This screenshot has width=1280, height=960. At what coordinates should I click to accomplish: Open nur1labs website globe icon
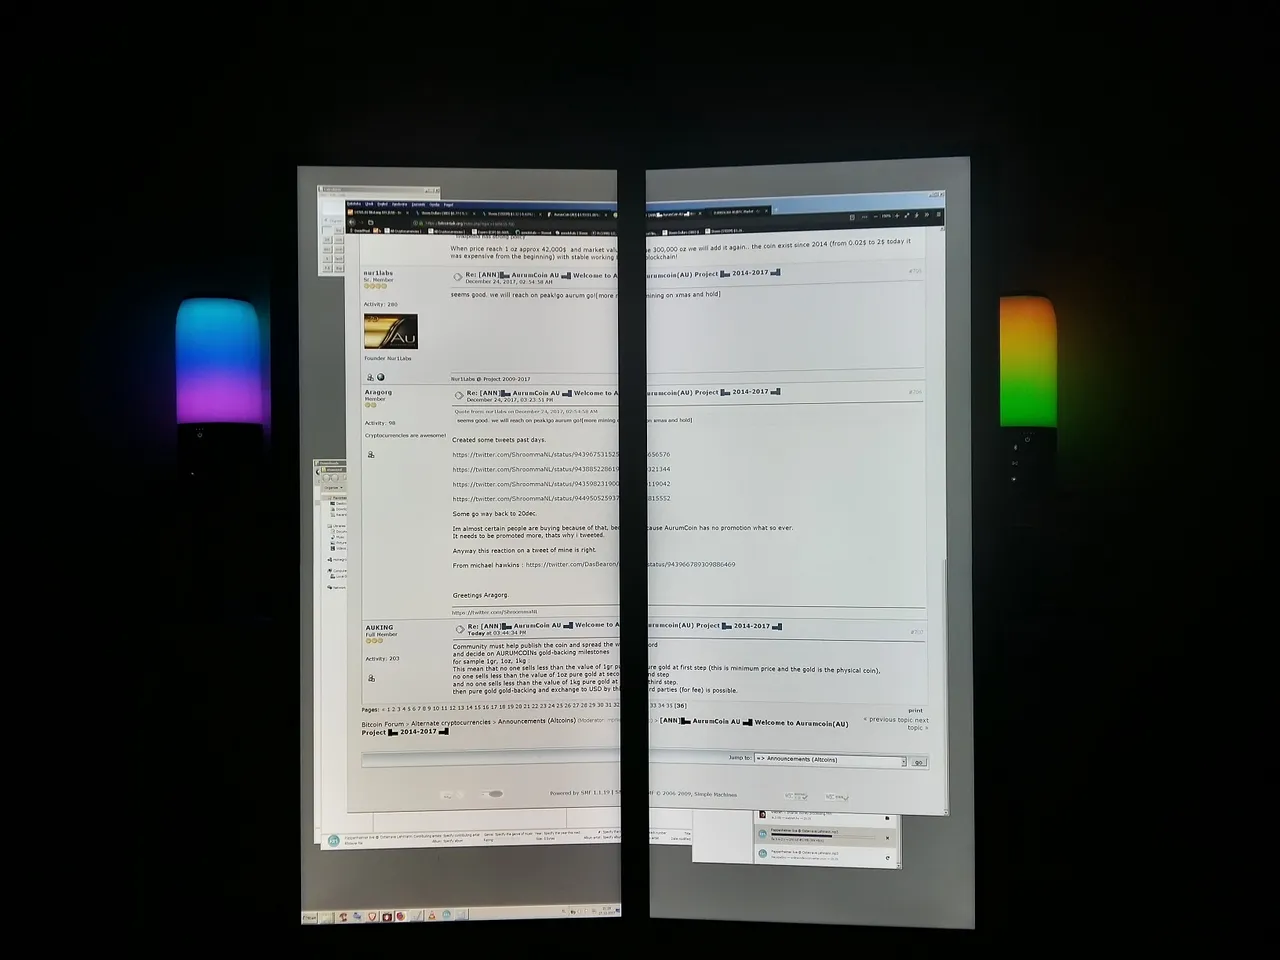tap(381, 377)
